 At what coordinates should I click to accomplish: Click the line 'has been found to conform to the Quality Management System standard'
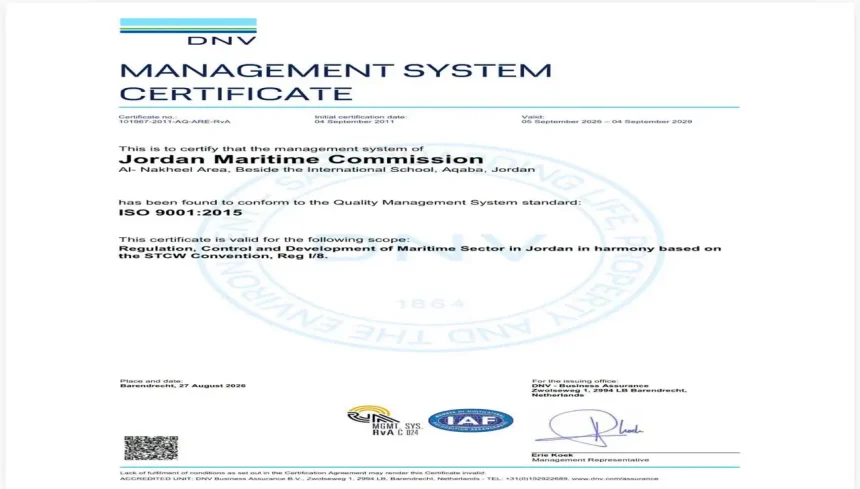click(349, 202)
